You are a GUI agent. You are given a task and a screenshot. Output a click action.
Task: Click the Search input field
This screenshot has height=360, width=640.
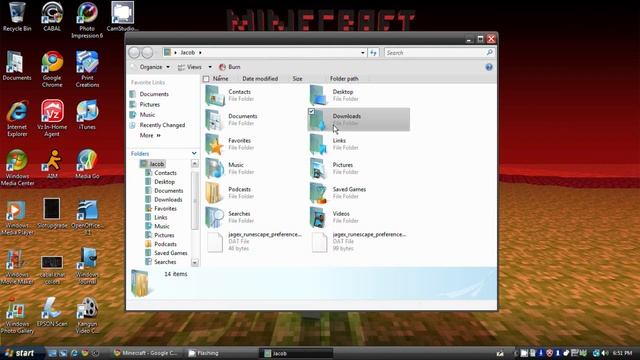[x=435, y=53]
